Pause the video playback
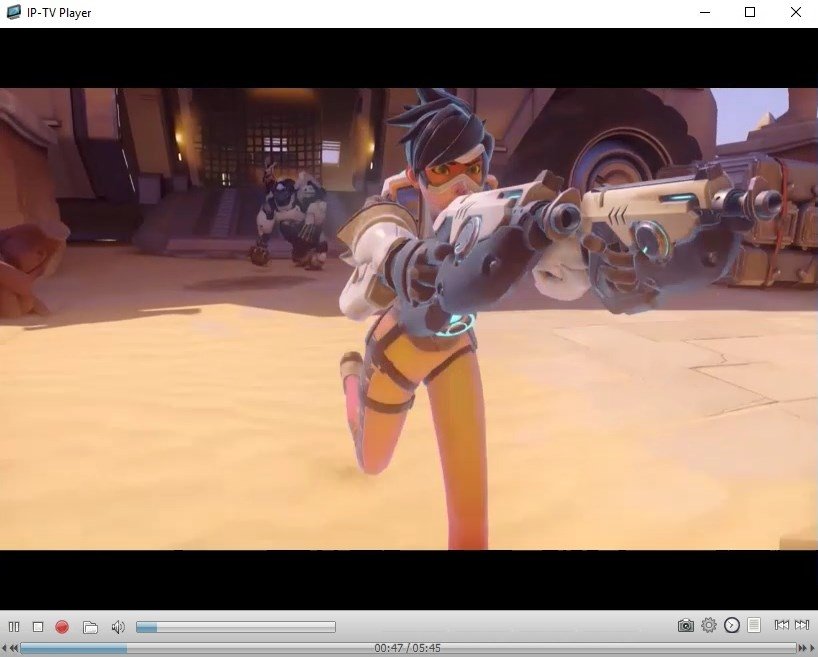 click(14, 627)
